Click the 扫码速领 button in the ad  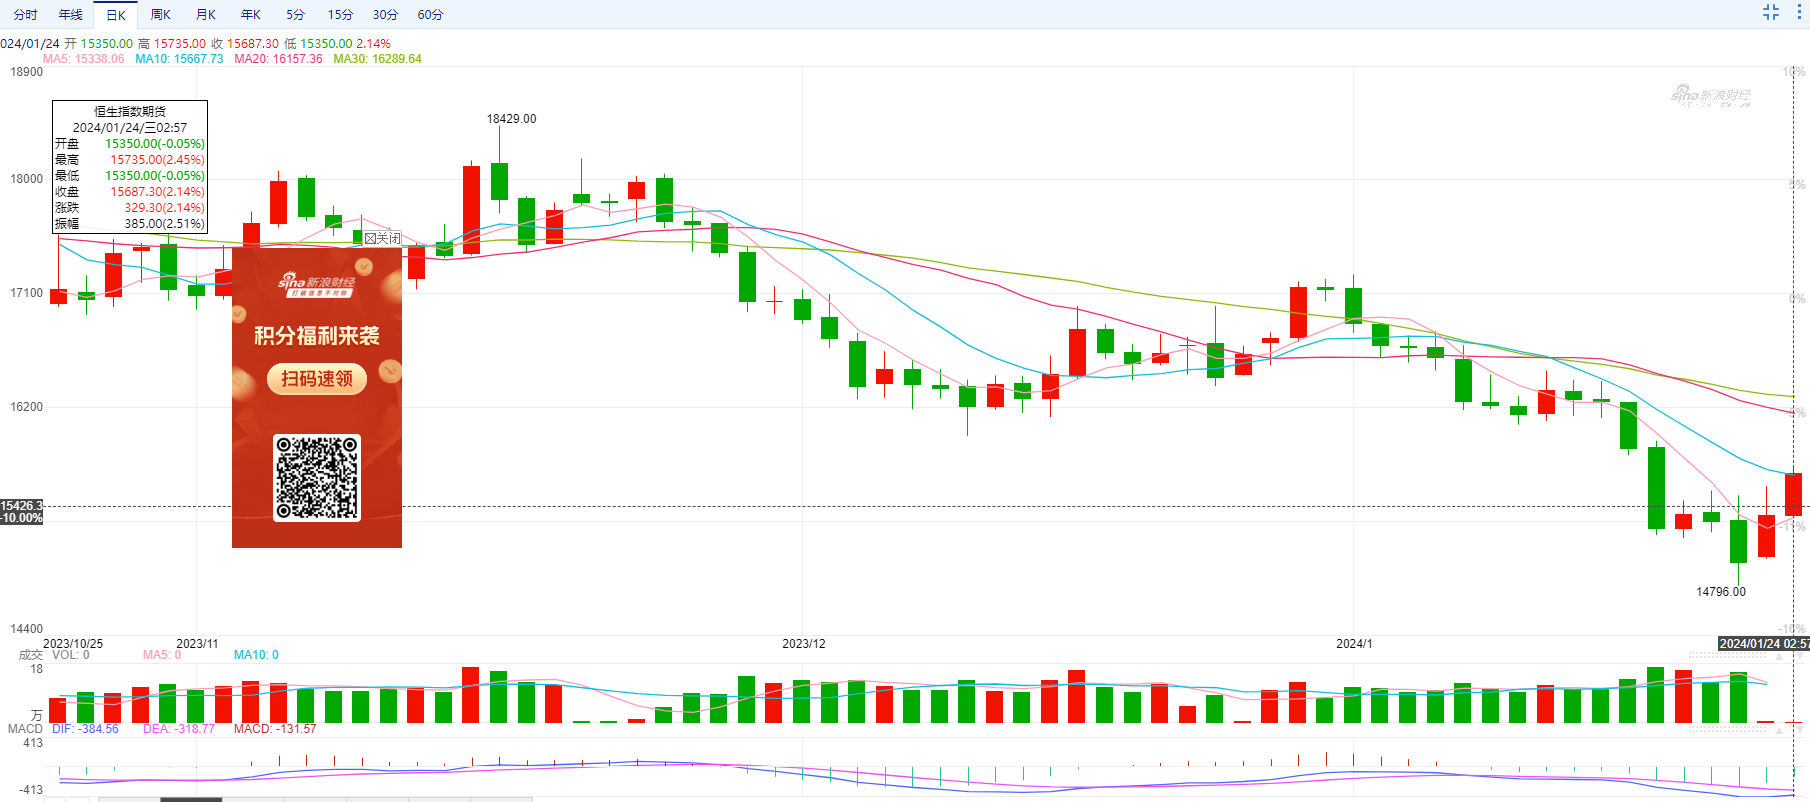(317, 379)
